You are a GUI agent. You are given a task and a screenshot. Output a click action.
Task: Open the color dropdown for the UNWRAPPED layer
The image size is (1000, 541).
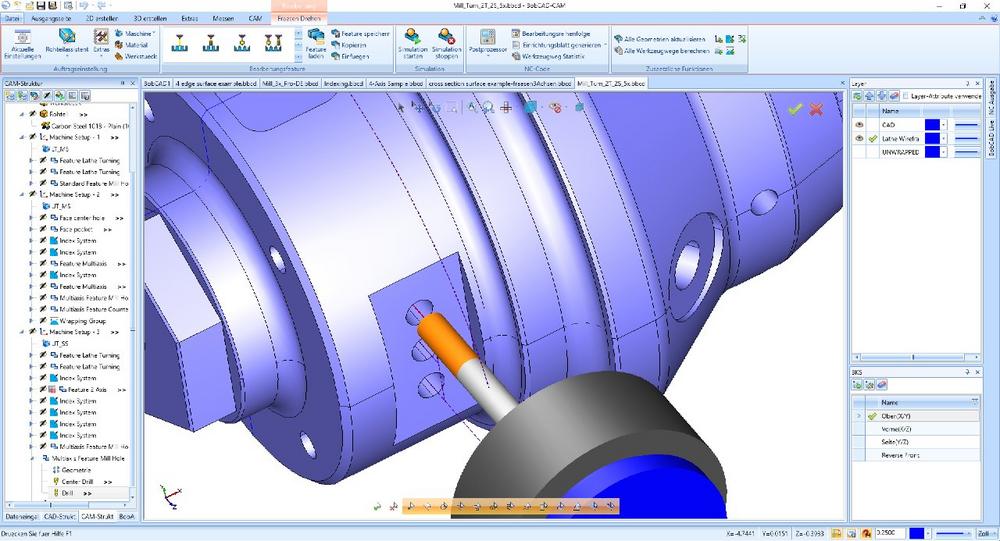pyautogui.click(x=944, y=152)
